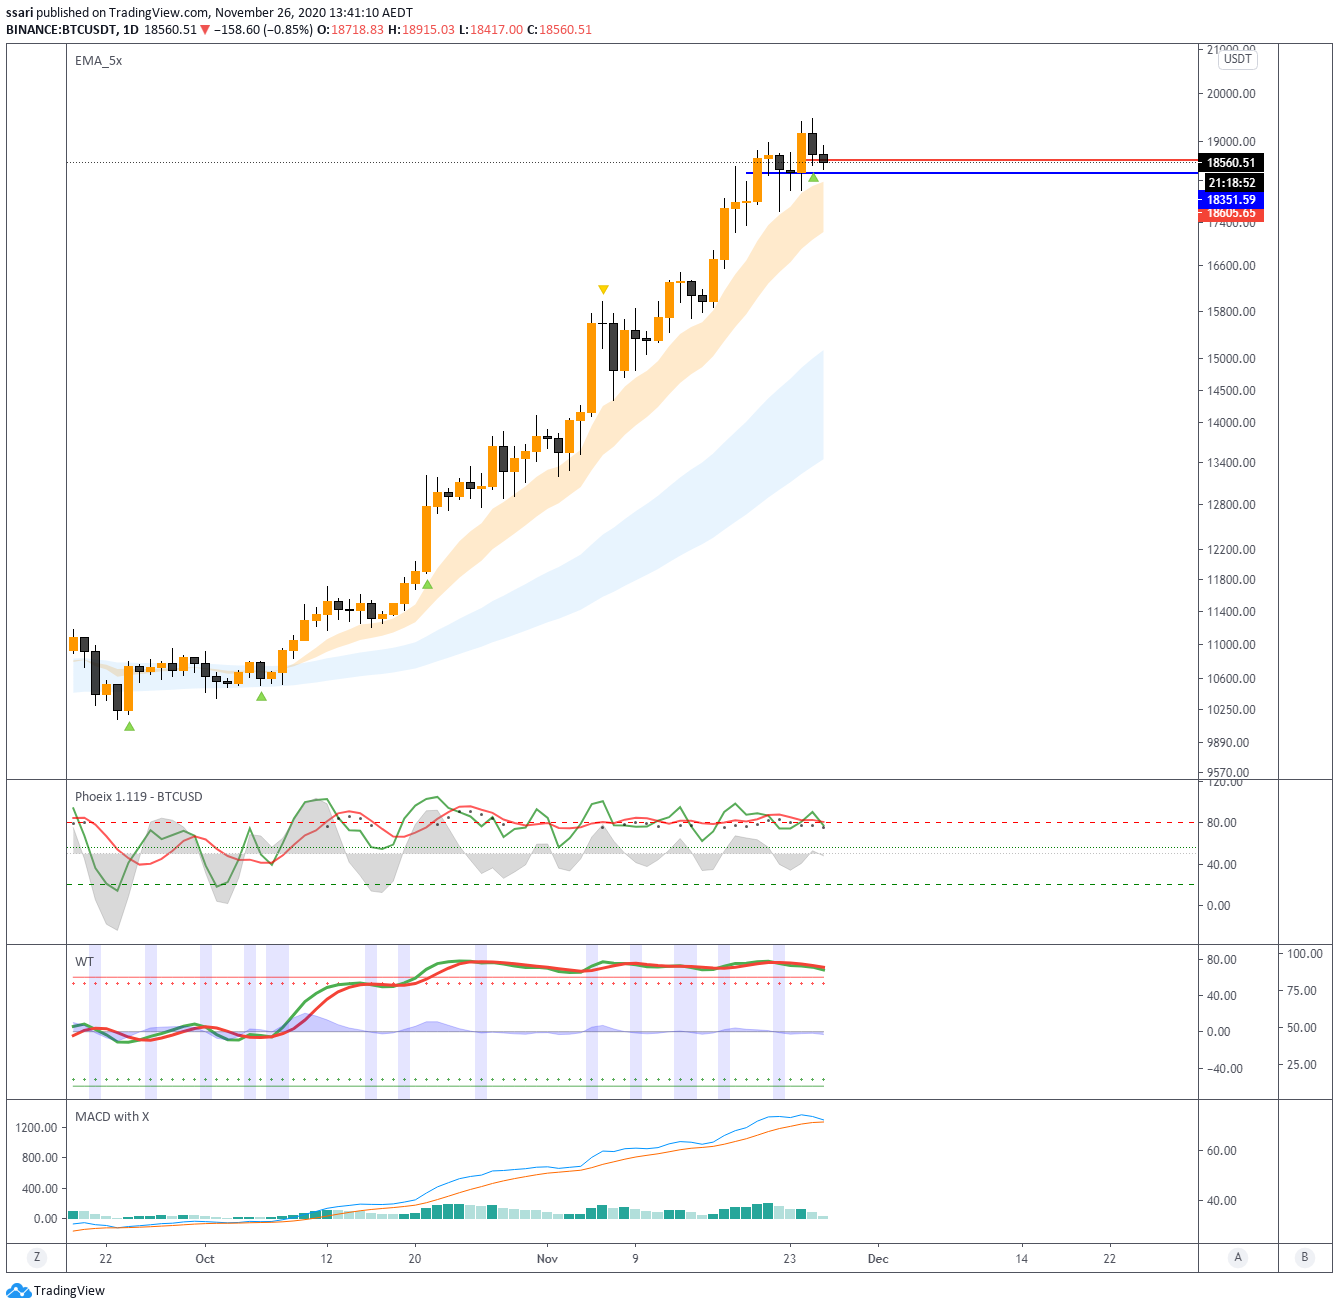Image resolution: width=1339 pixels, height=1309 pixels.
Task: Click the 15000.00 price axis label
Action: [x=1231, y=359]
